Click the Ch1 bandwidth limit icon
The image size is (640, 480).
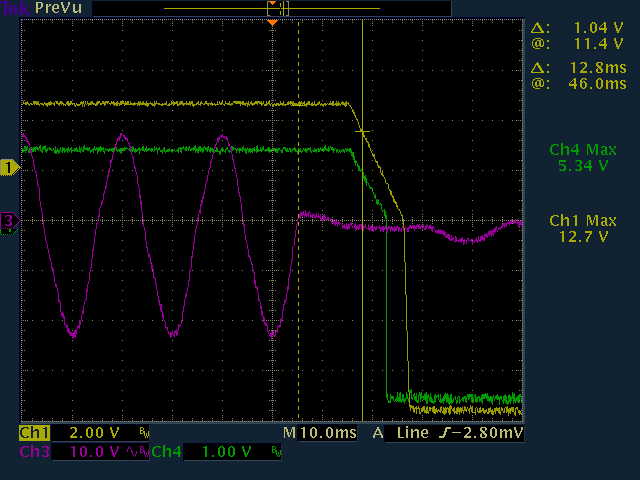click(144, 434)
